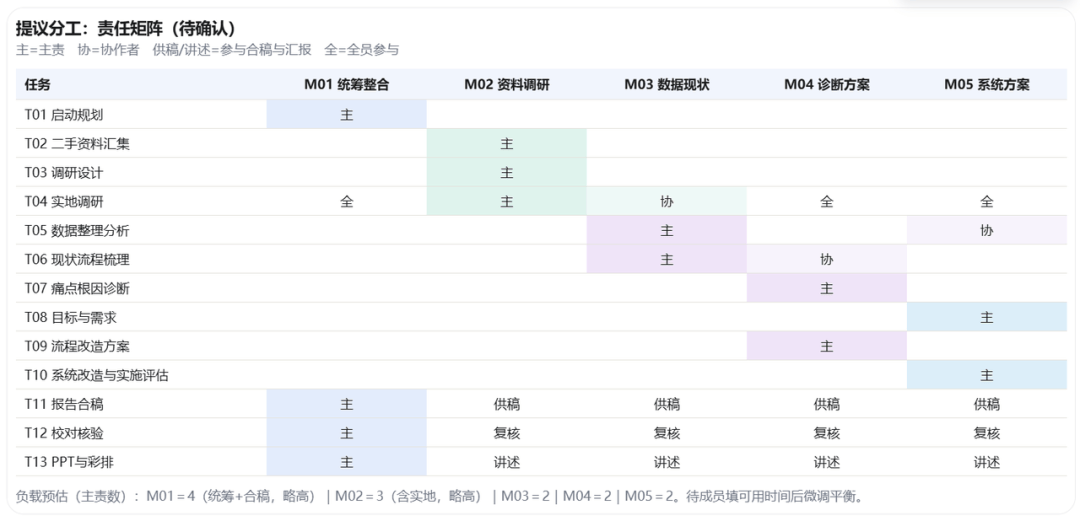Click the 全 cell under M04 in T04 row

coord(827,201)
